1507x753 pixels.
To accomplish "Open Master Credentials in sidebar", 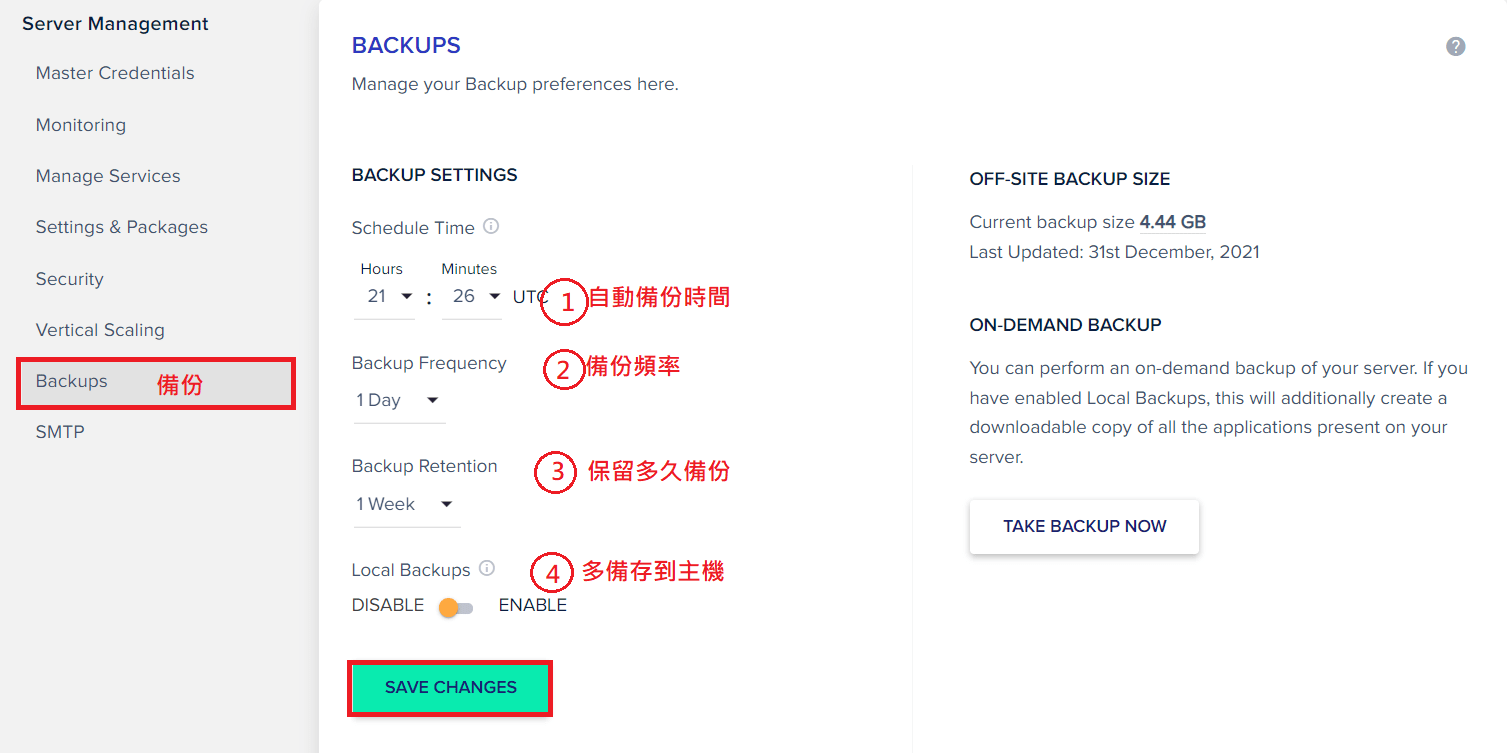I will [x=115, y=73].
